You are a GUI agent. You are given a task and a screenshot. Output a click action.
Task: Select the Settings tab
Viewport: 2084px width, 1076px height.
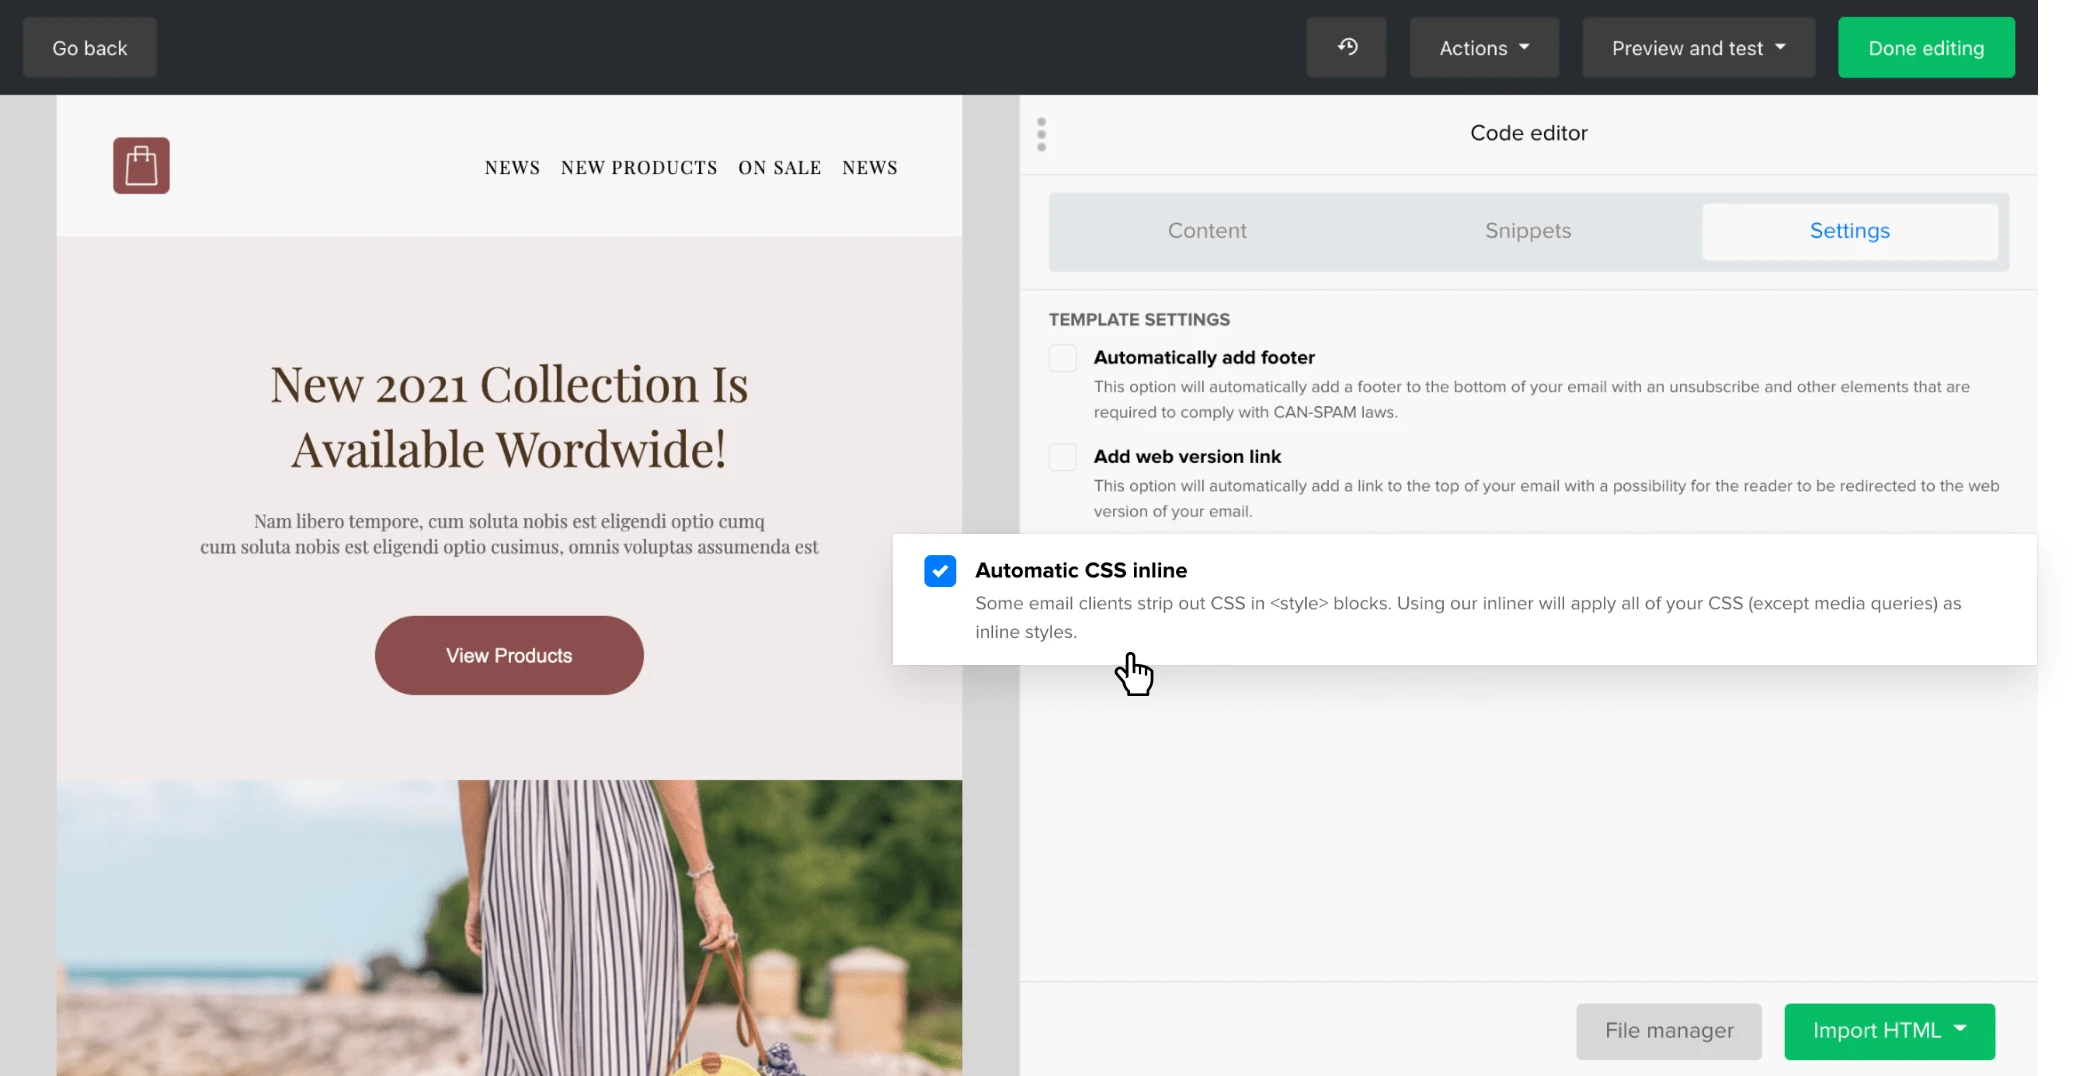1849,231
